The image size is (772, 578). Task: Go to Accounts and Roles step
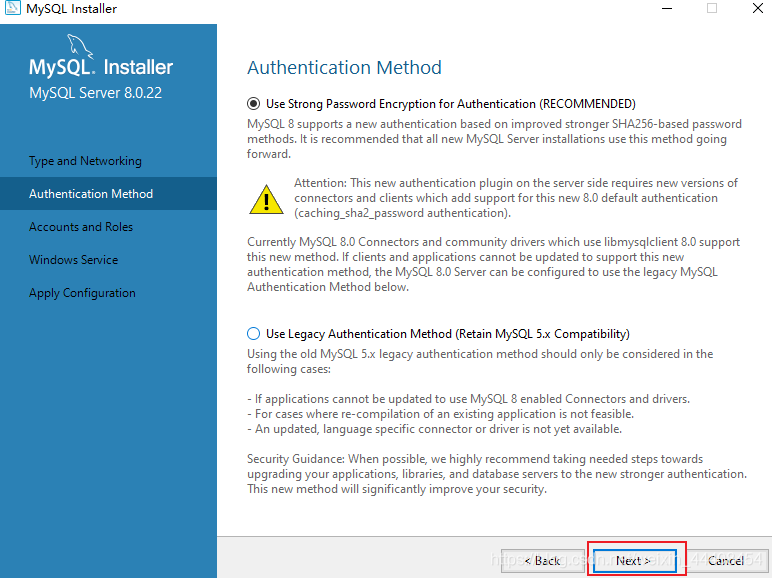pos(81,226)
